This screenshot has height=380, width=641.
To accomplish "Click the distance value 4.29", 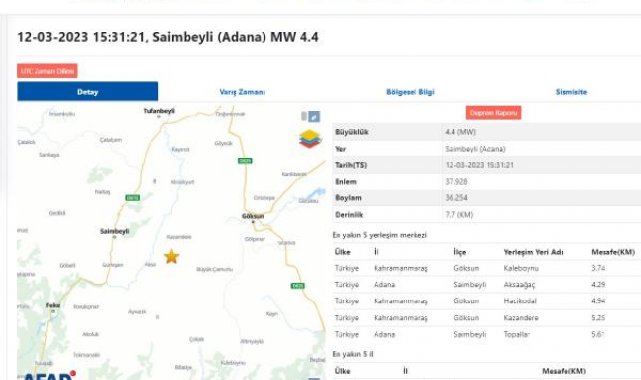I will pyautogui.click(x=598, y=284).
